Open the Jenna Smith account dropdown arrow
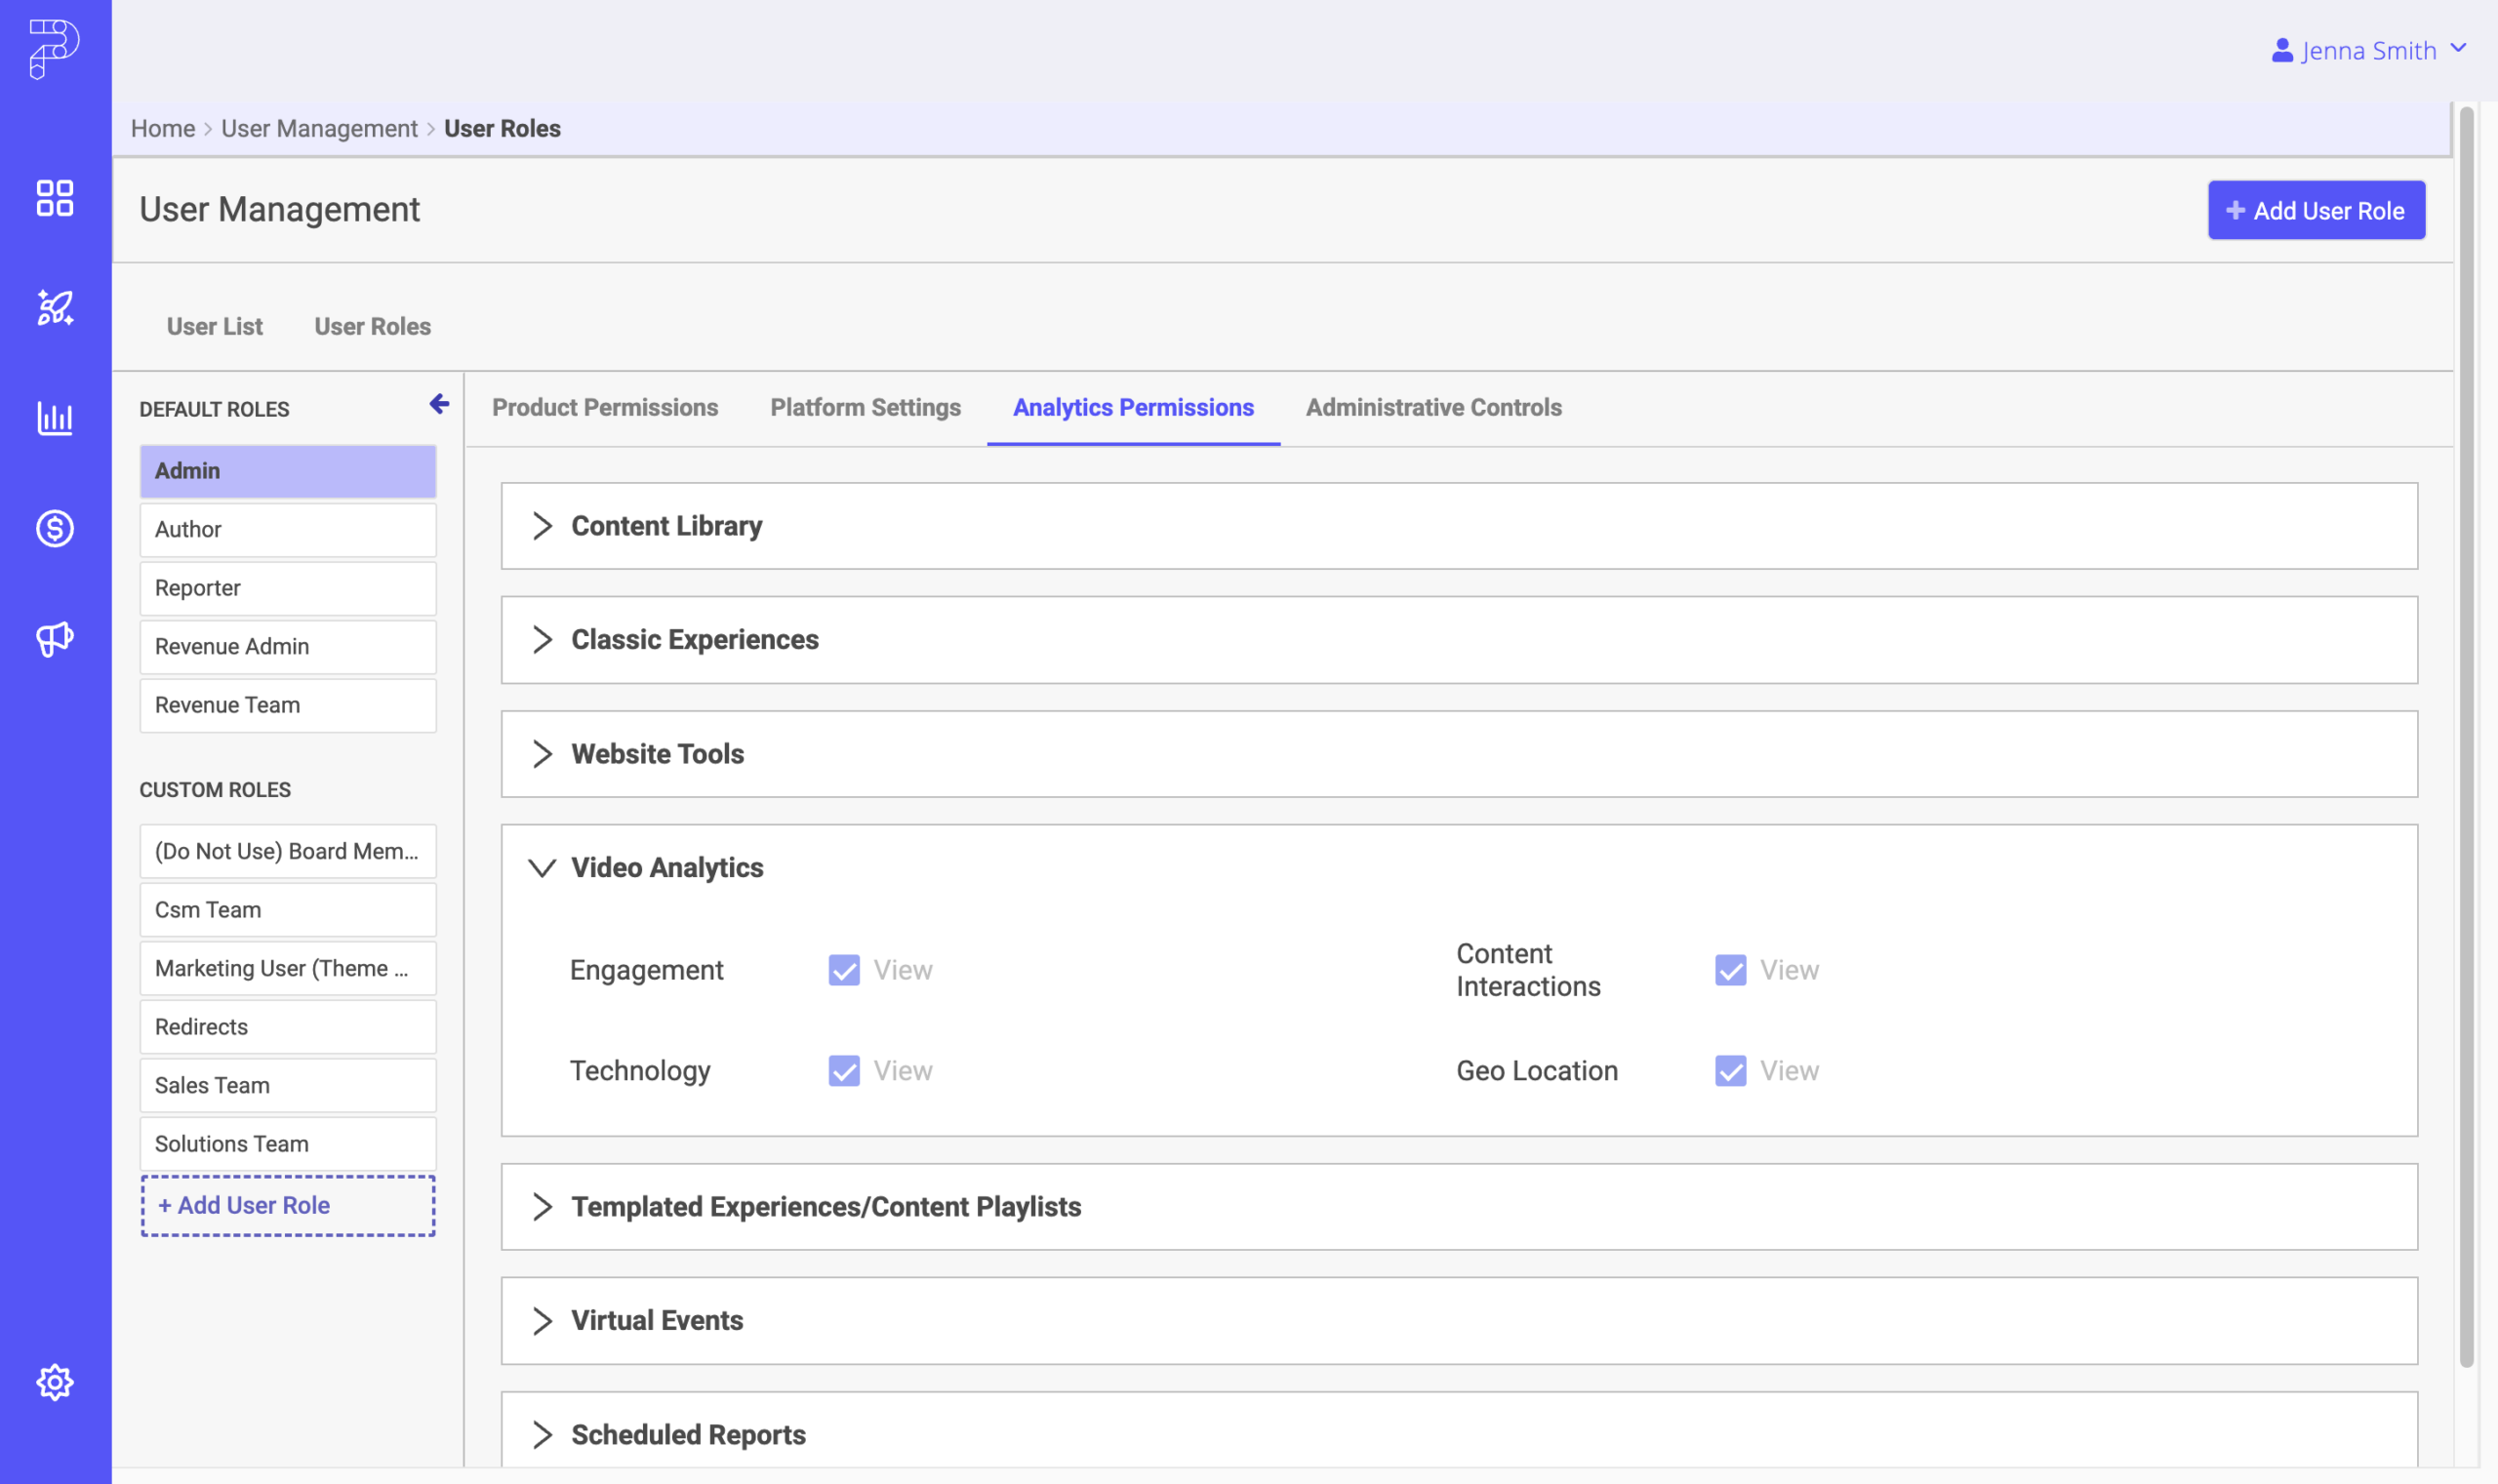Screen dimensions: 2498x1484 (2459, 49)
